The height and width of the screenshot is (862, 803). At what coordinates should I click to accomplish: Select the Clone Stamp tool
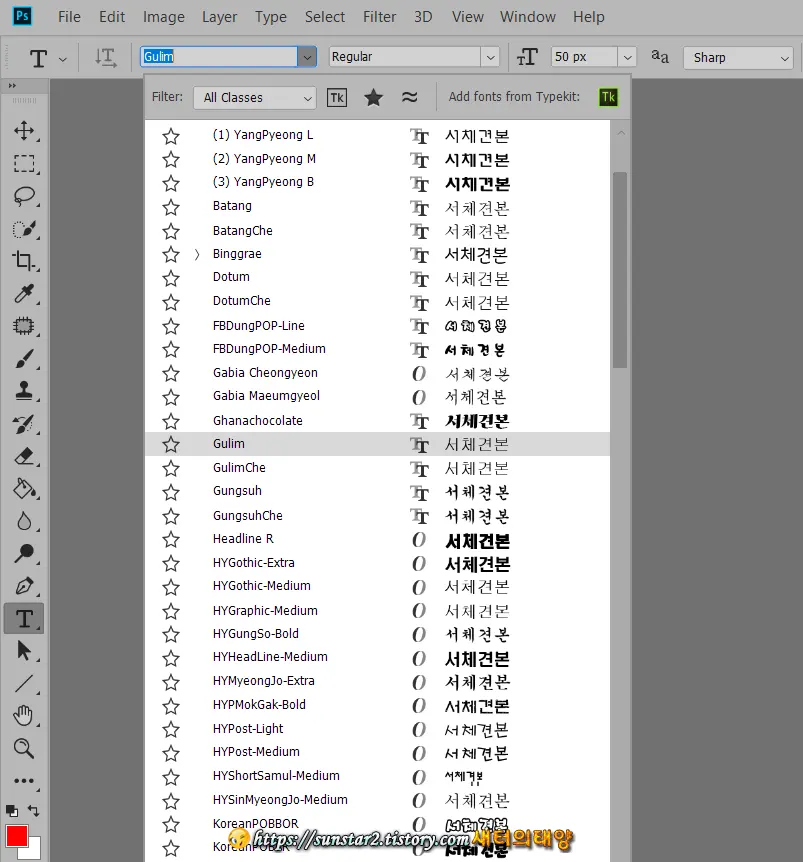(24, 391)
